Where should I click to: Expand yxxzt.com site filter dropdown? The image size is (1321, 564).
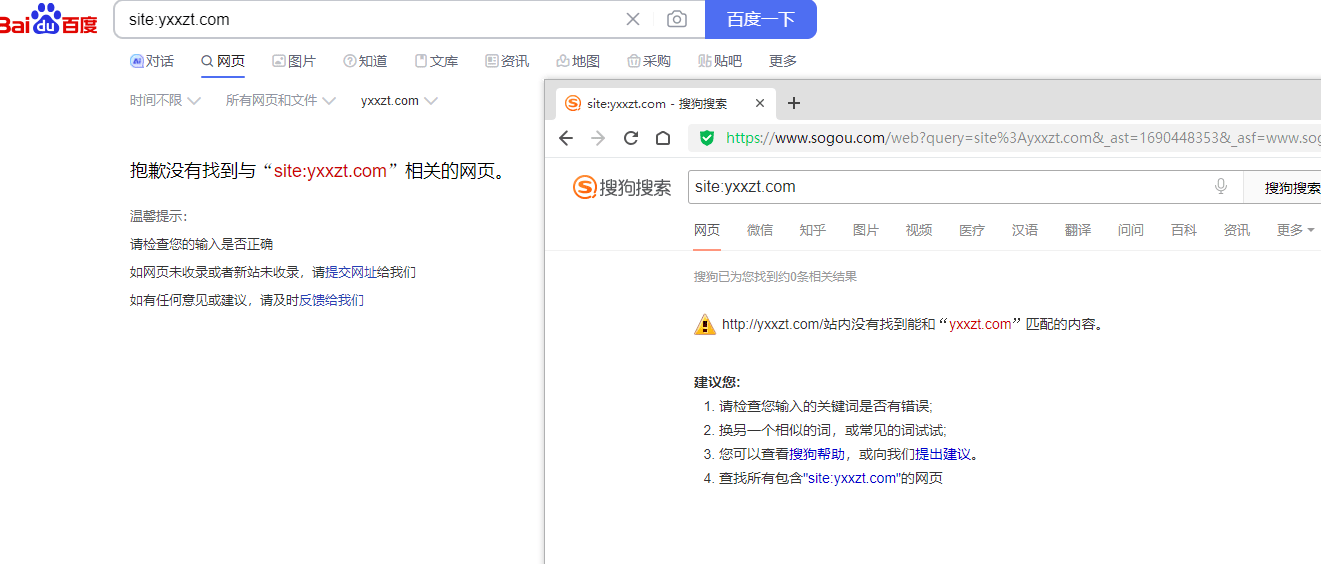pyautogui.click(x=399, y=100)
